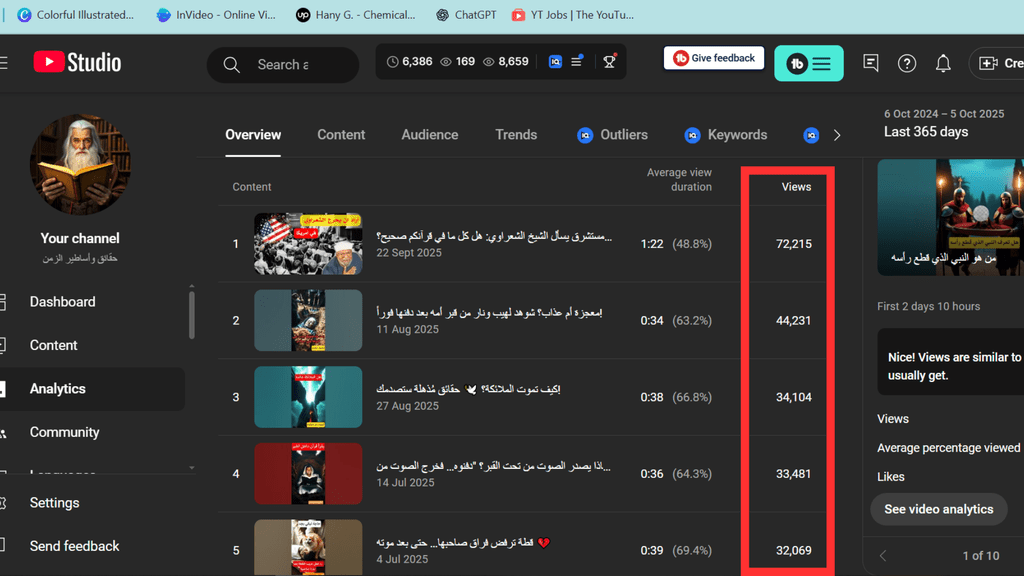1024x576 pixels.
Task: Click the Create button
Action: pyautogui.click(x=998, y=63)
